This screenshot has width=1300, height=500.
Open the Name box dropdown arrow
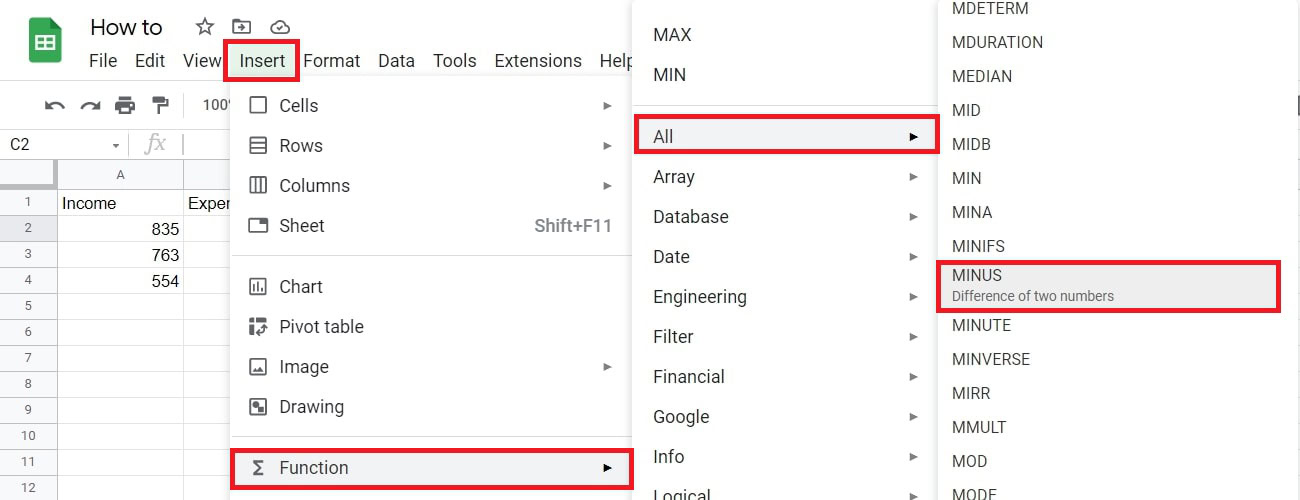[116, 145]
